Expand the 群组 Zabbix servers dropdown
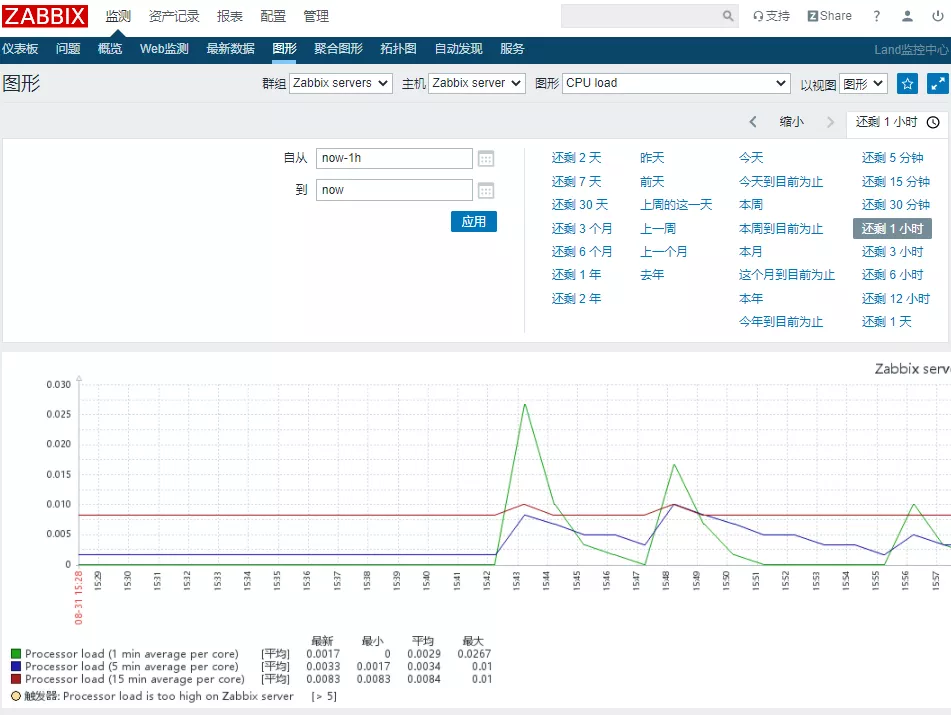 (341, 84)
